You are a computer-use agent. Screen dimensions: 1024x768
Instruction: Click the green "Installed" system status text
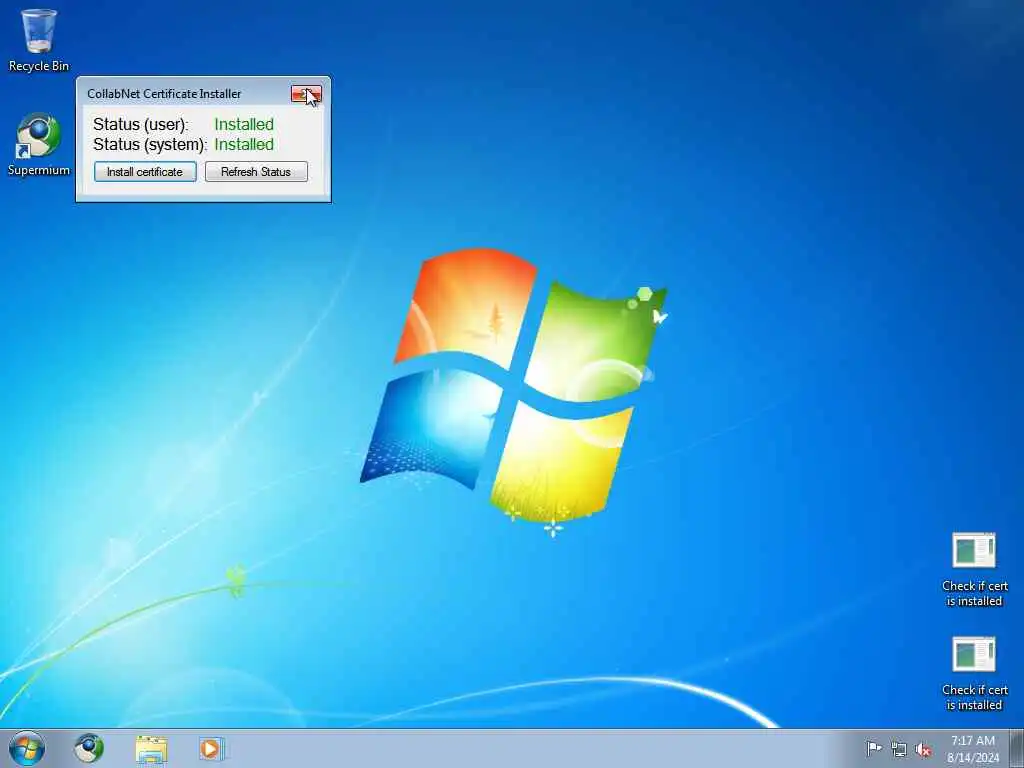244,144
